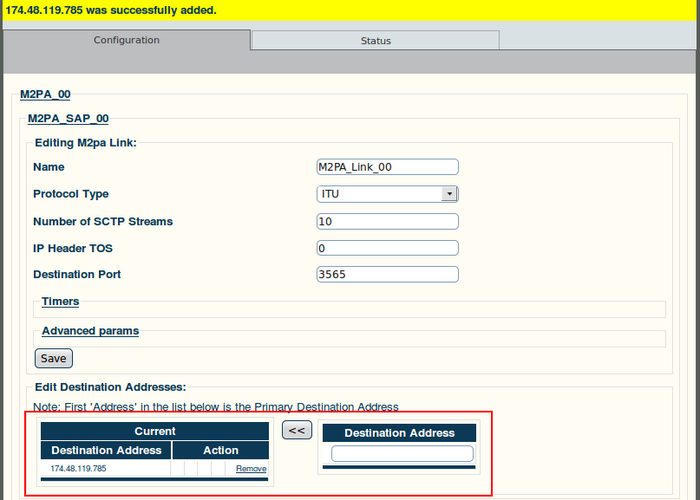
Task: Focus the Number of SCTP Streams field
Action: click(x=388, y=221)
